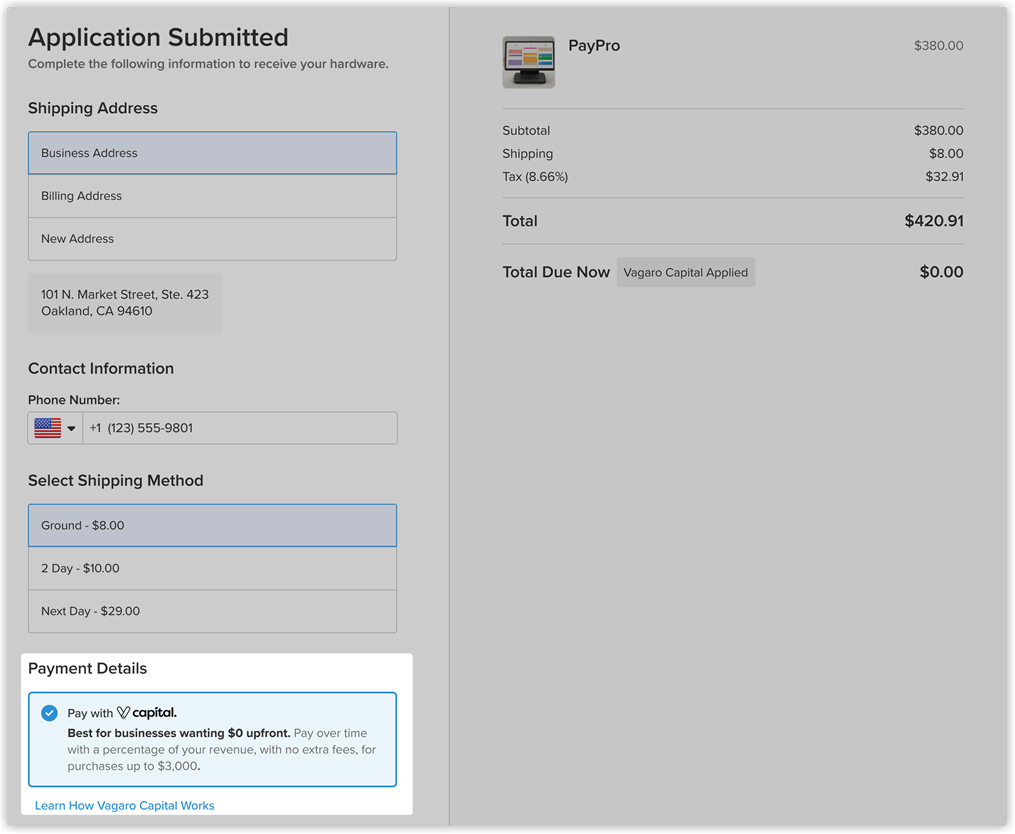Click the Payment Details heading

point(87,668)
